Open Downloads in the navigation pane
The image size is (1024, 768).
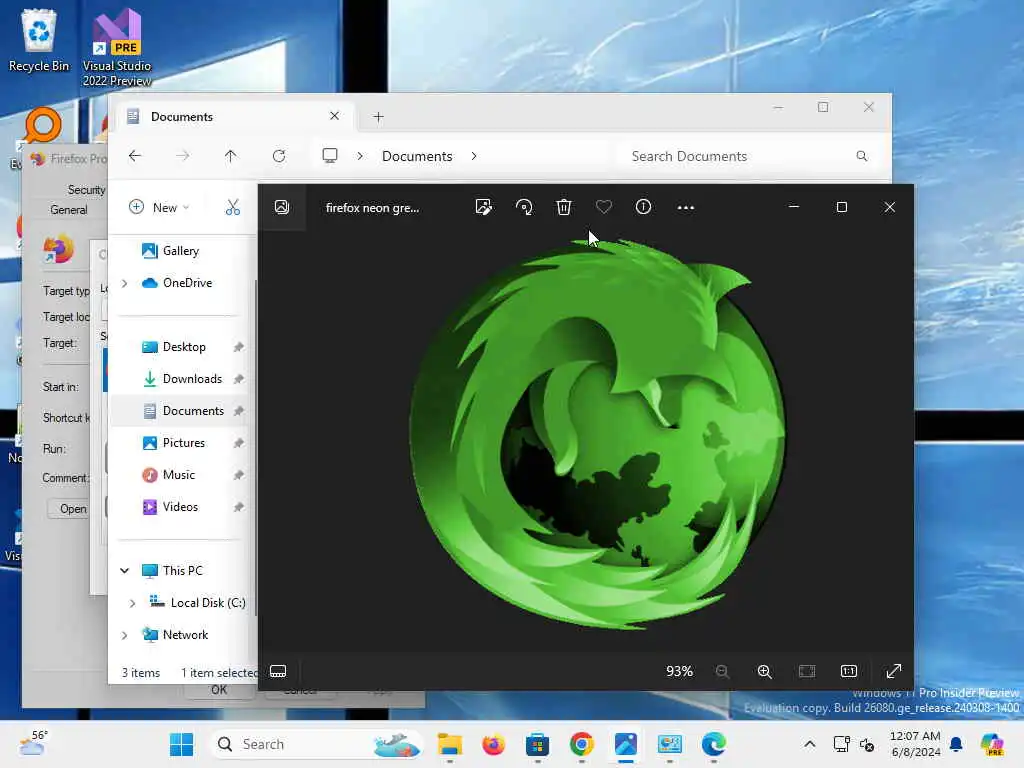pyautogui.click(x=192, y=379)
